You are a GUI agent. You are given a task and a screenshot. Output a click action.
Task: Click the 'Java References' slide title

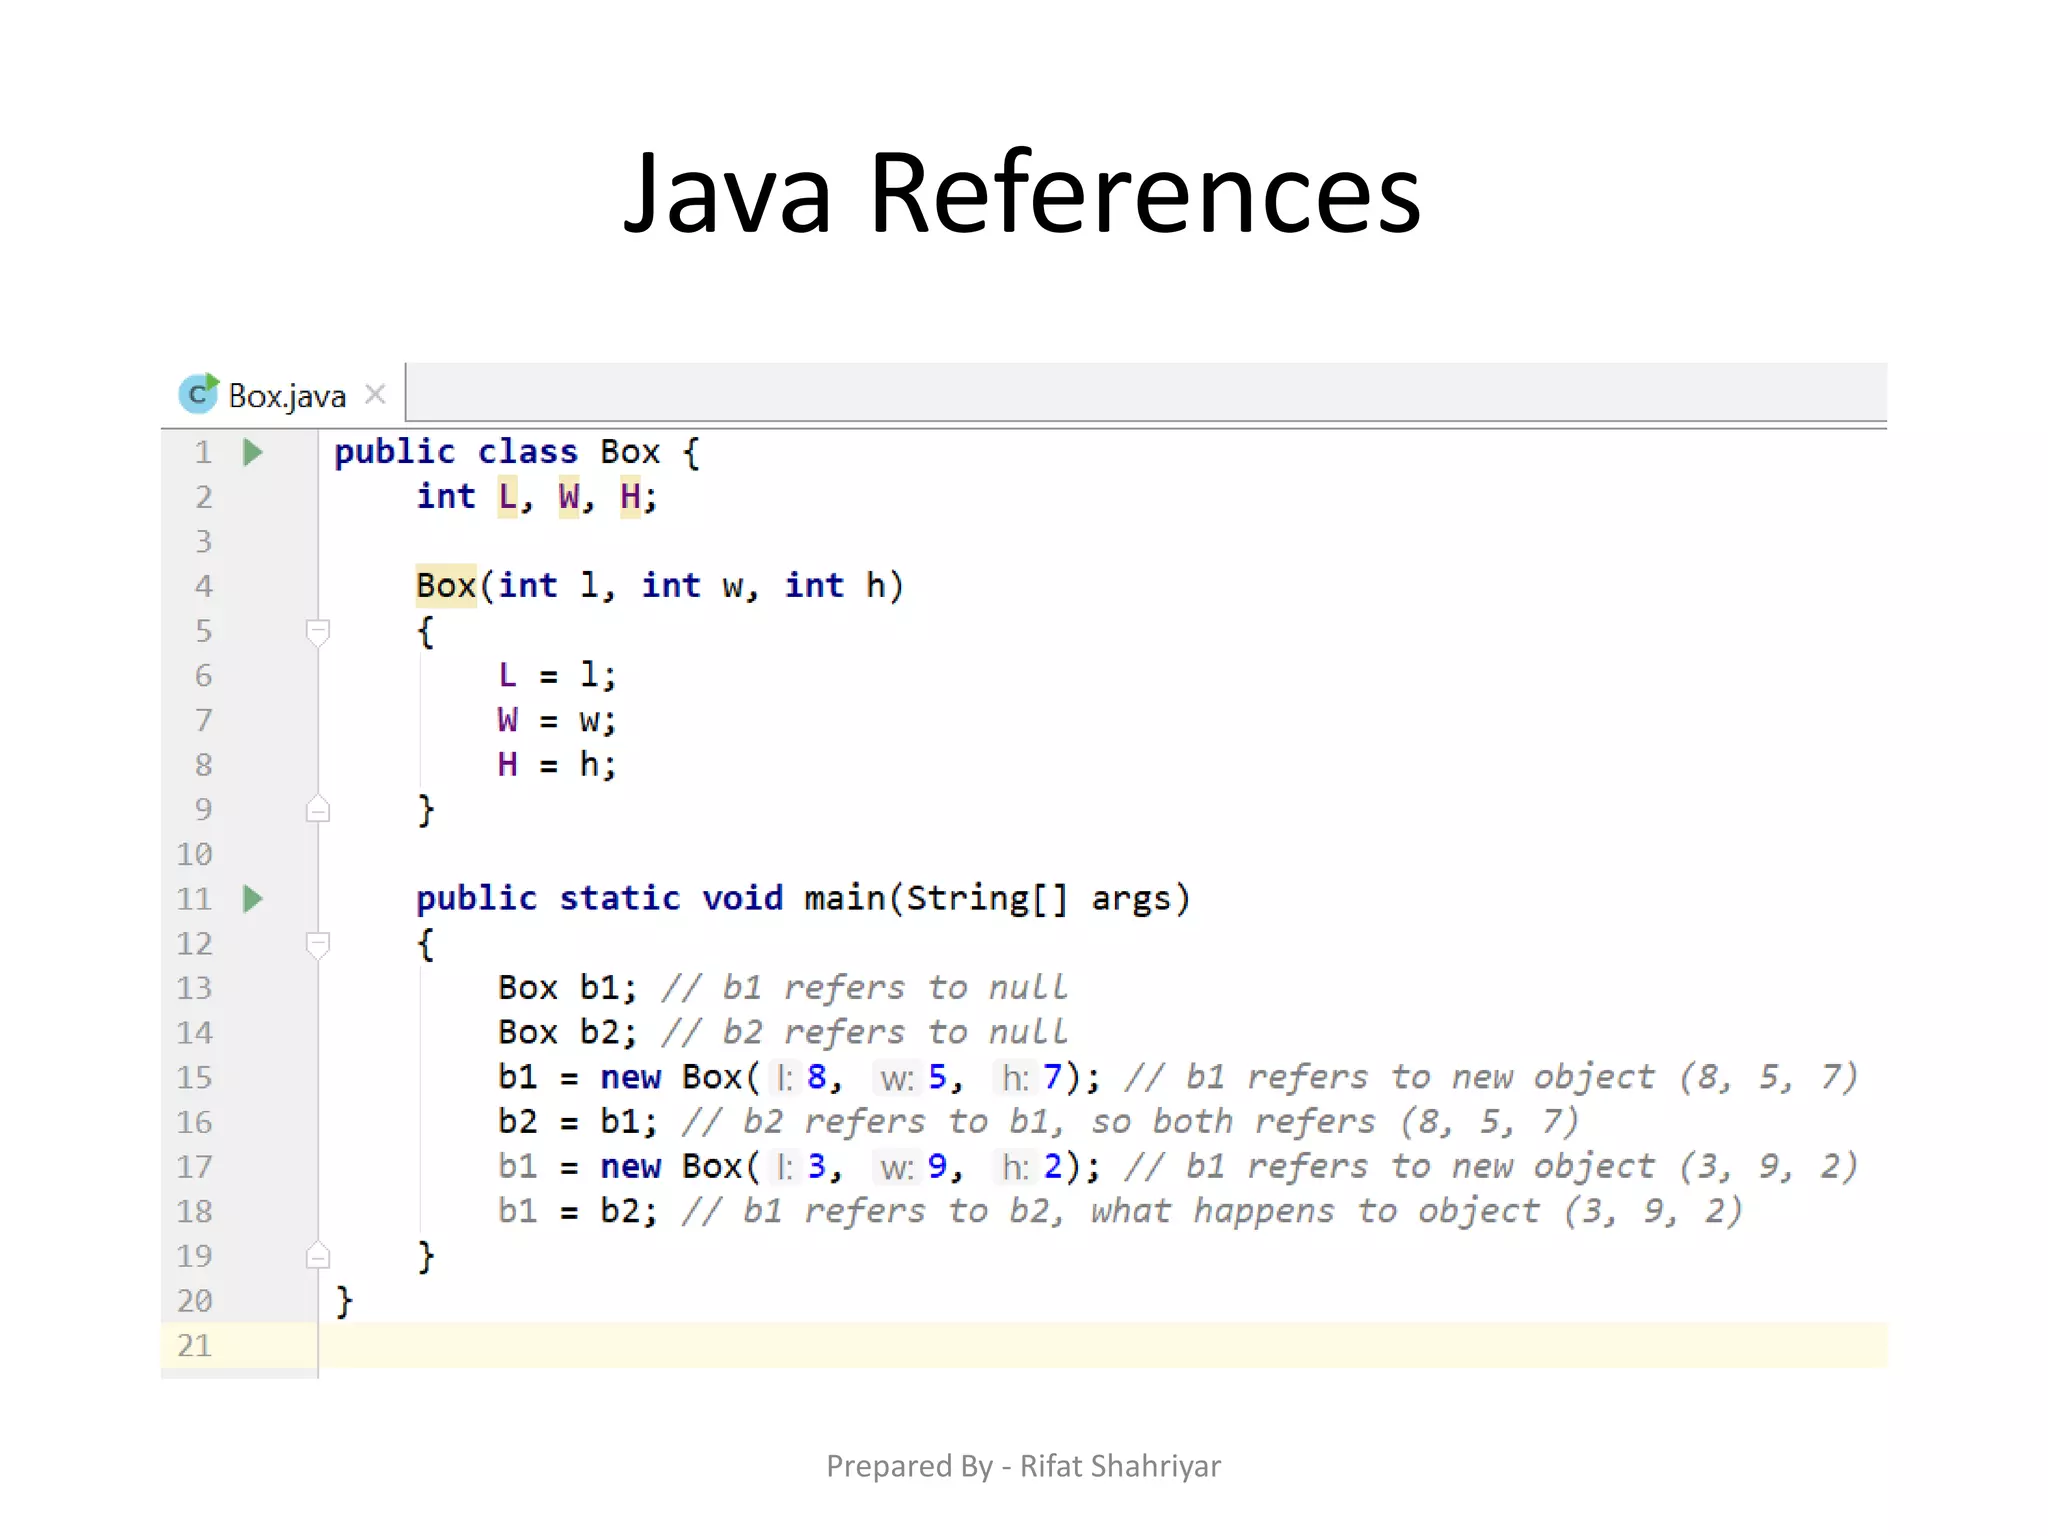pyautogui.click(x=1022, y=192)
